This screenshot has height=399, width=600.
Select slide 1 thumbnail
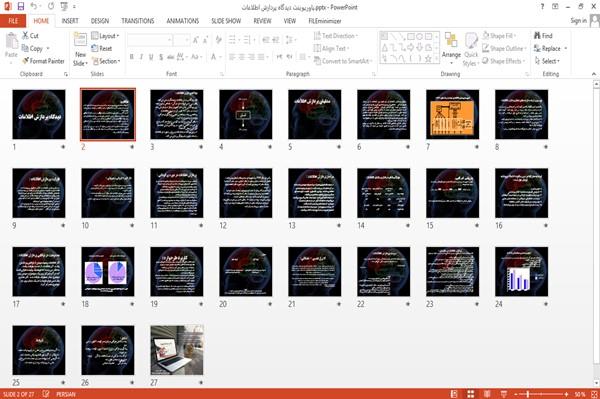point(39,114)
